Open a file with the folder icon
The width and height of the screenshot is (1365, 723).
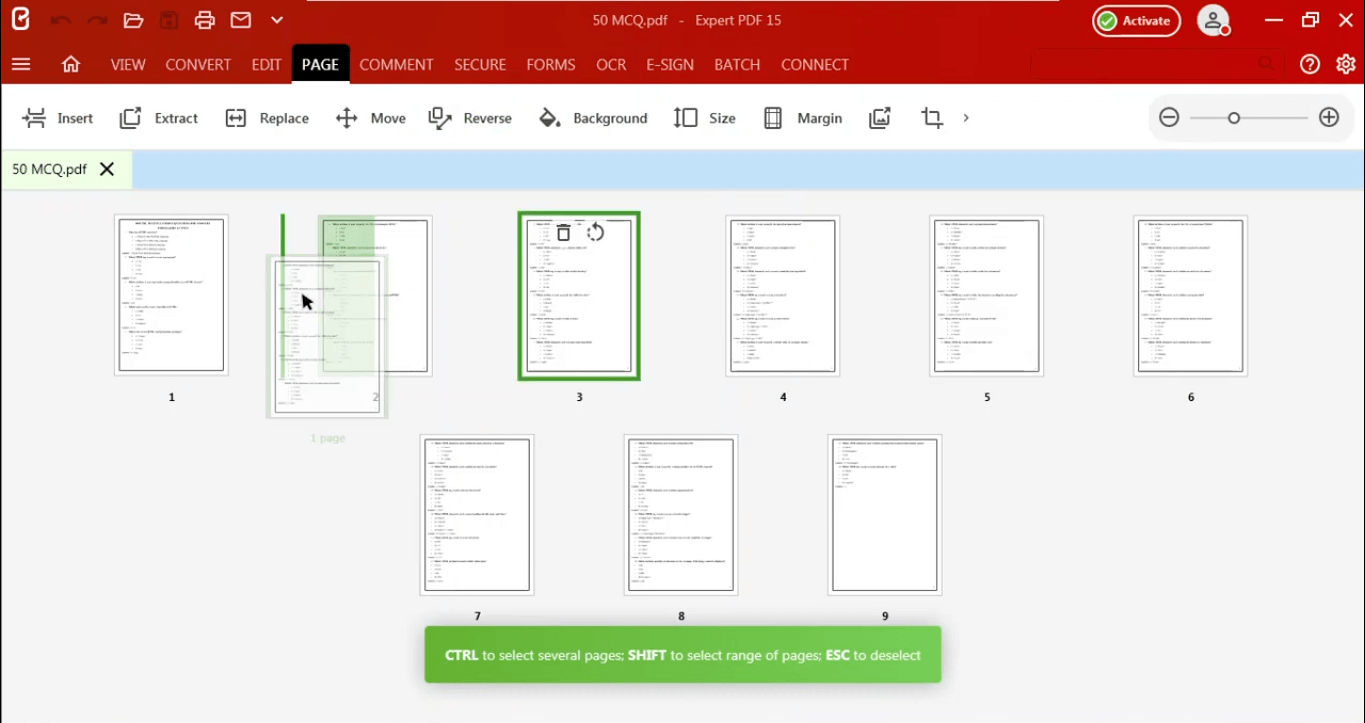click(x=133, y=20)
